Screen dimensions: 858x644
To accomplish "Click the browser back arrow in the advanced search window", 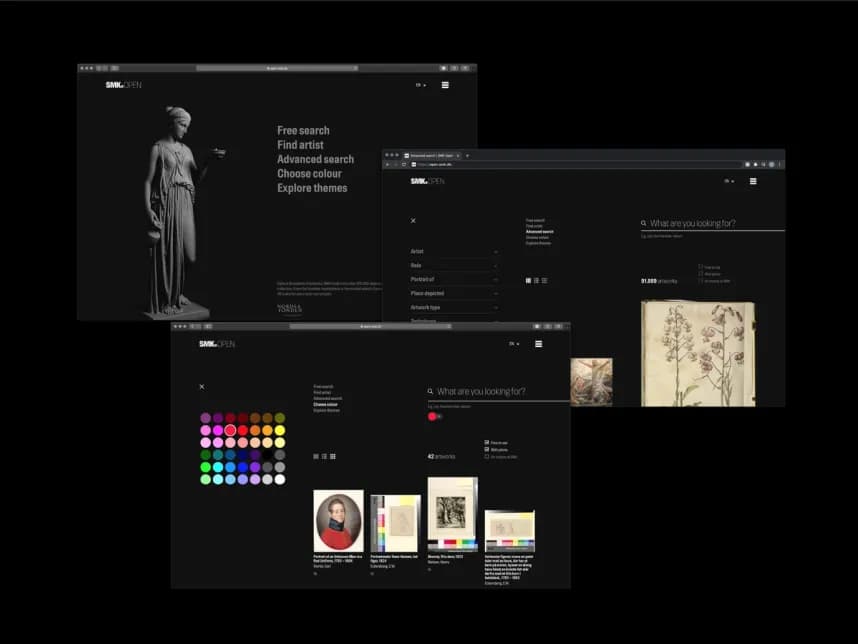I will coord(387,165).
